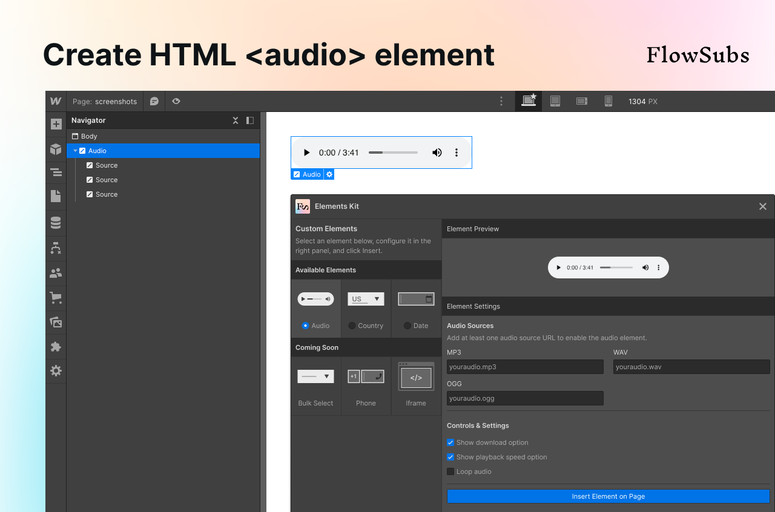Screen dimensions: 775x512
Task: Choose the Country radio button
Action: [x=352, y=326]
